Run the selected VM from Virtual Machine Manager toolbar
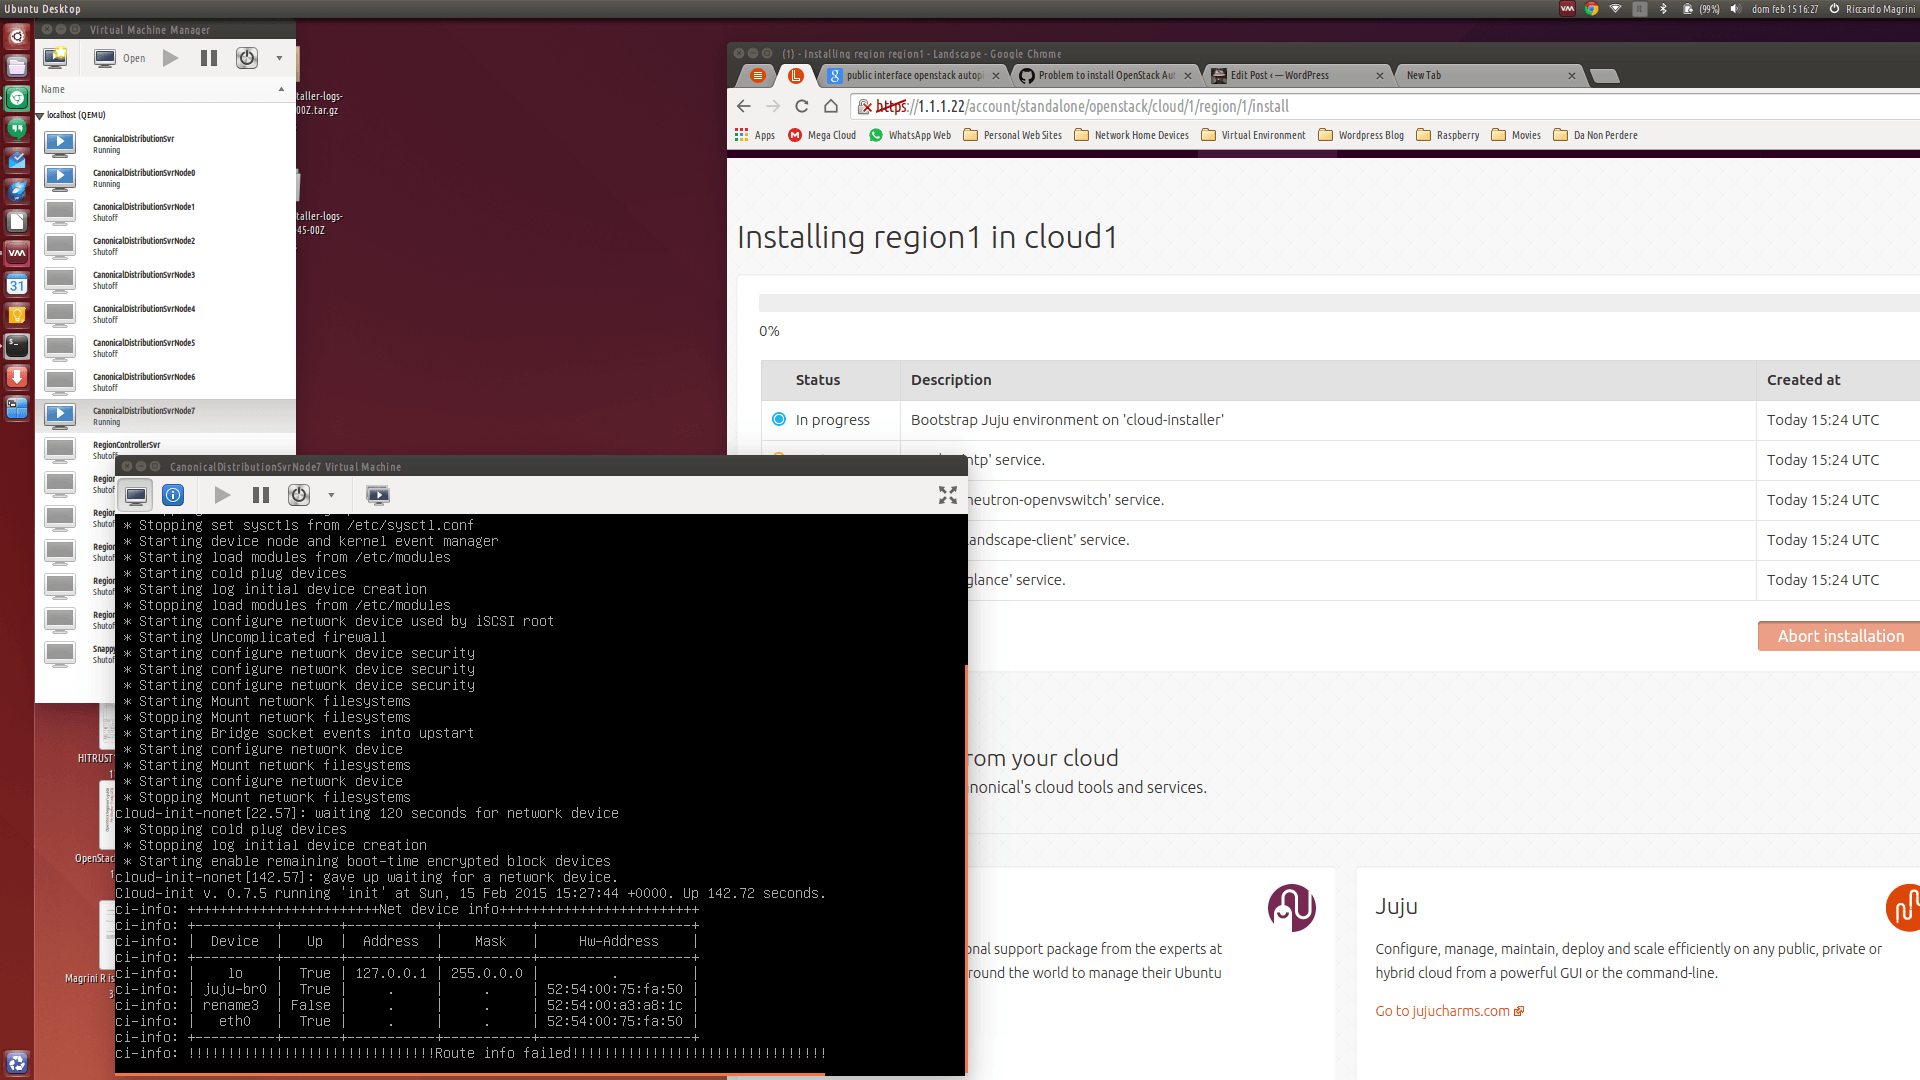Screen dimensions: 1920x1080 171,58
